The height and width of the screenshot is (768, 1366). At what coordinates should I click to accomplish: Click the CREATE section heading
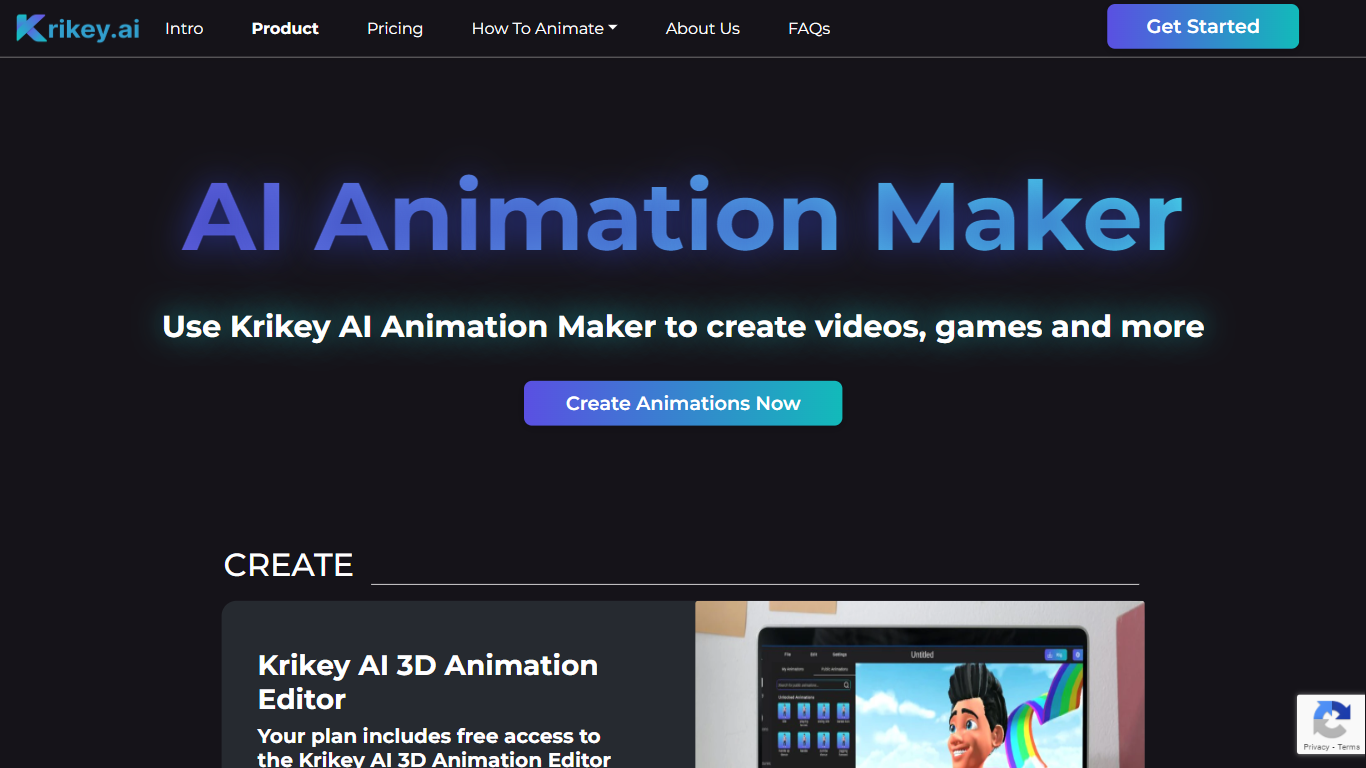(x=289, y=565)
